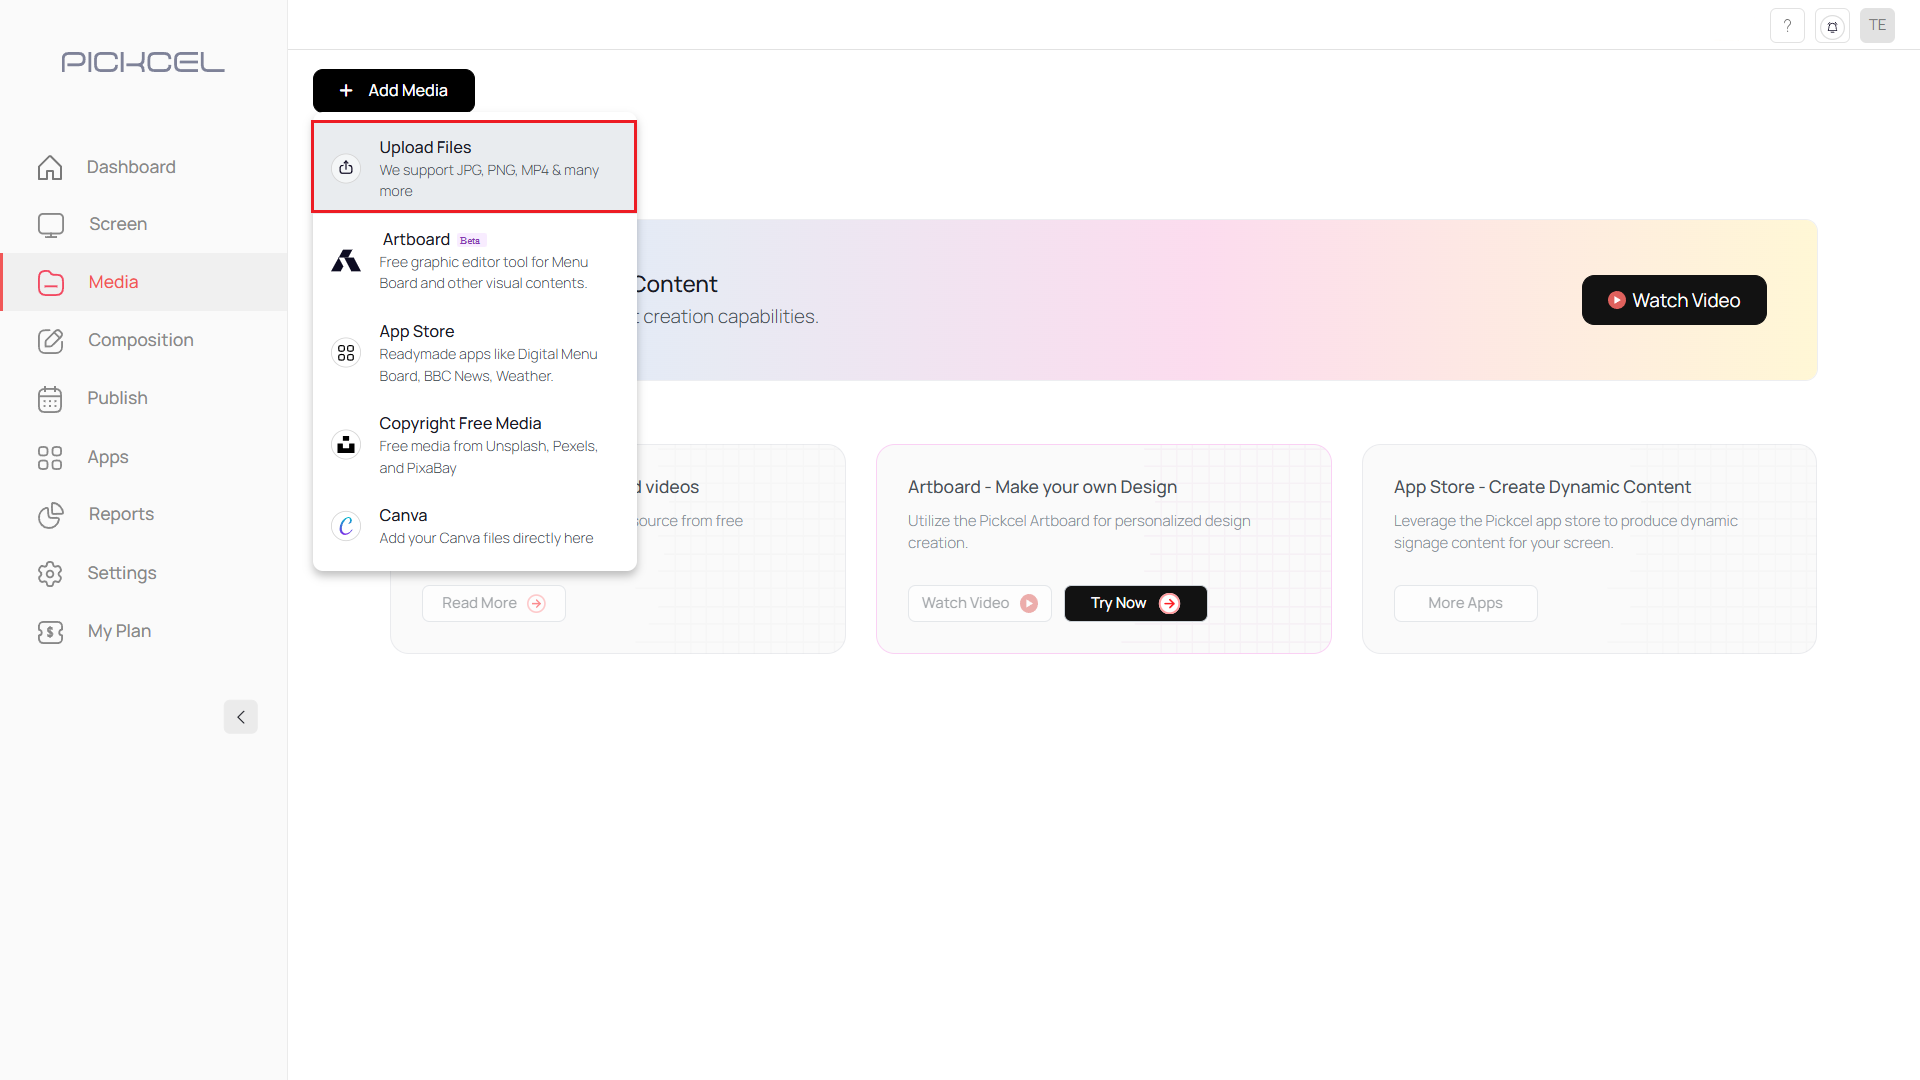Select the Upload Files icon in the dropdown
The image size is (1920, 1080).
(345, 168)
